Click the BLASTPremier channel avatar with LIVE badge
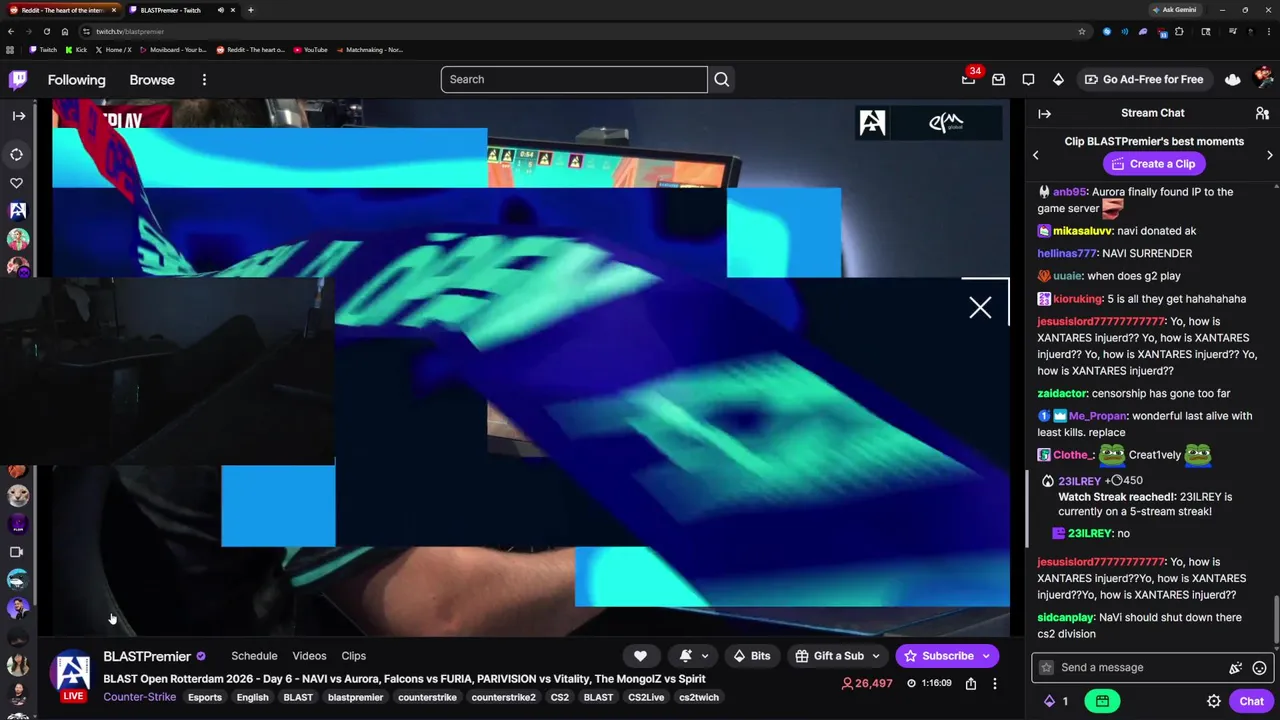Screen dimensions: 1280x720 [72, 676]
